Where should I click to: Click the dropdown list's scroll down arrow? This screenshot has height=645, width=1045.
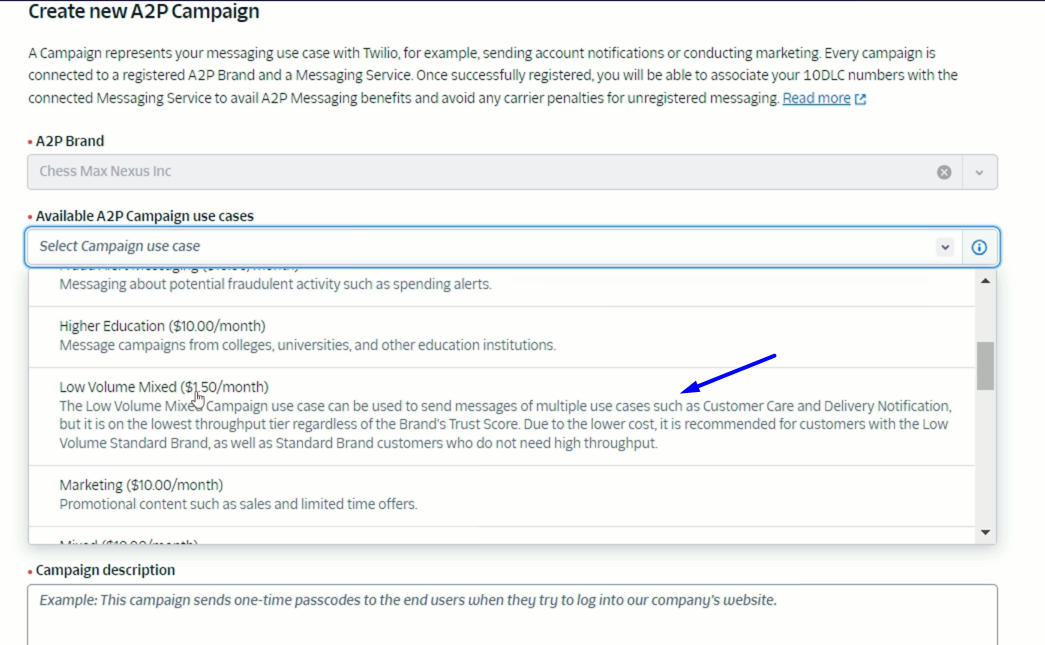pyautogui.click(x=985, y=532)
